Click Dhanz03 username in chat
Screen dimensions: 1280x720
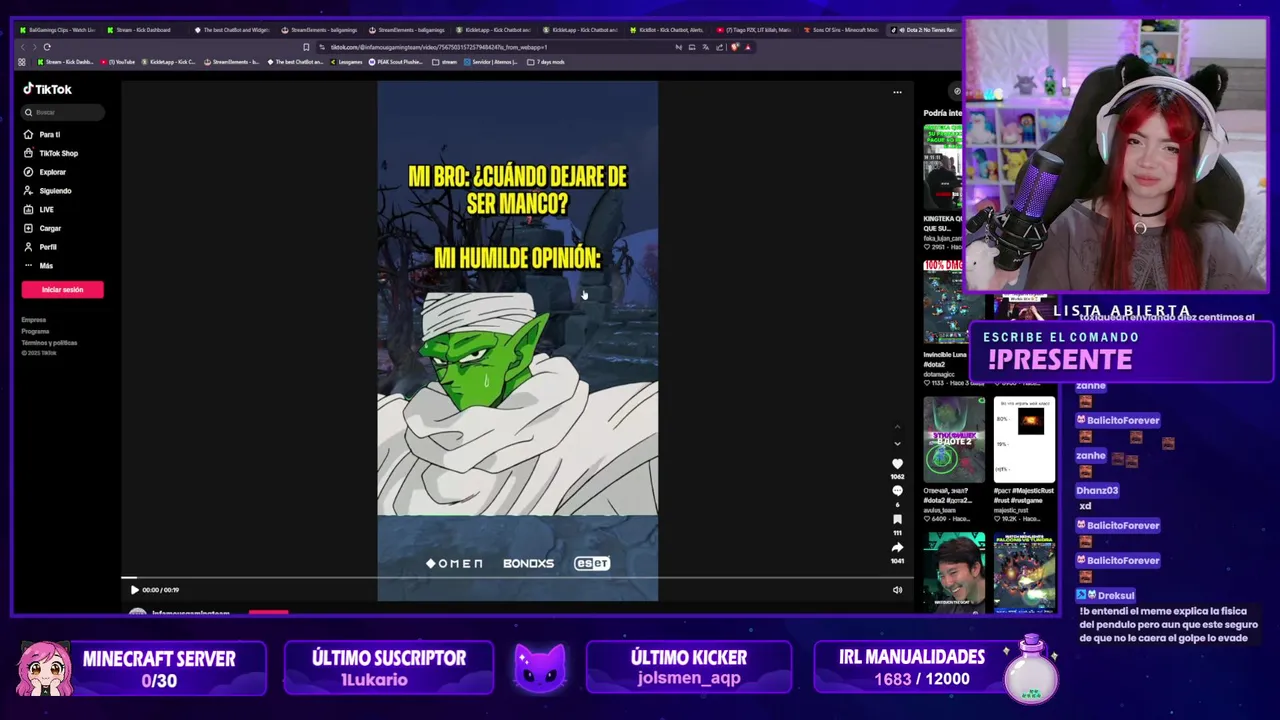click(1097, 490)
